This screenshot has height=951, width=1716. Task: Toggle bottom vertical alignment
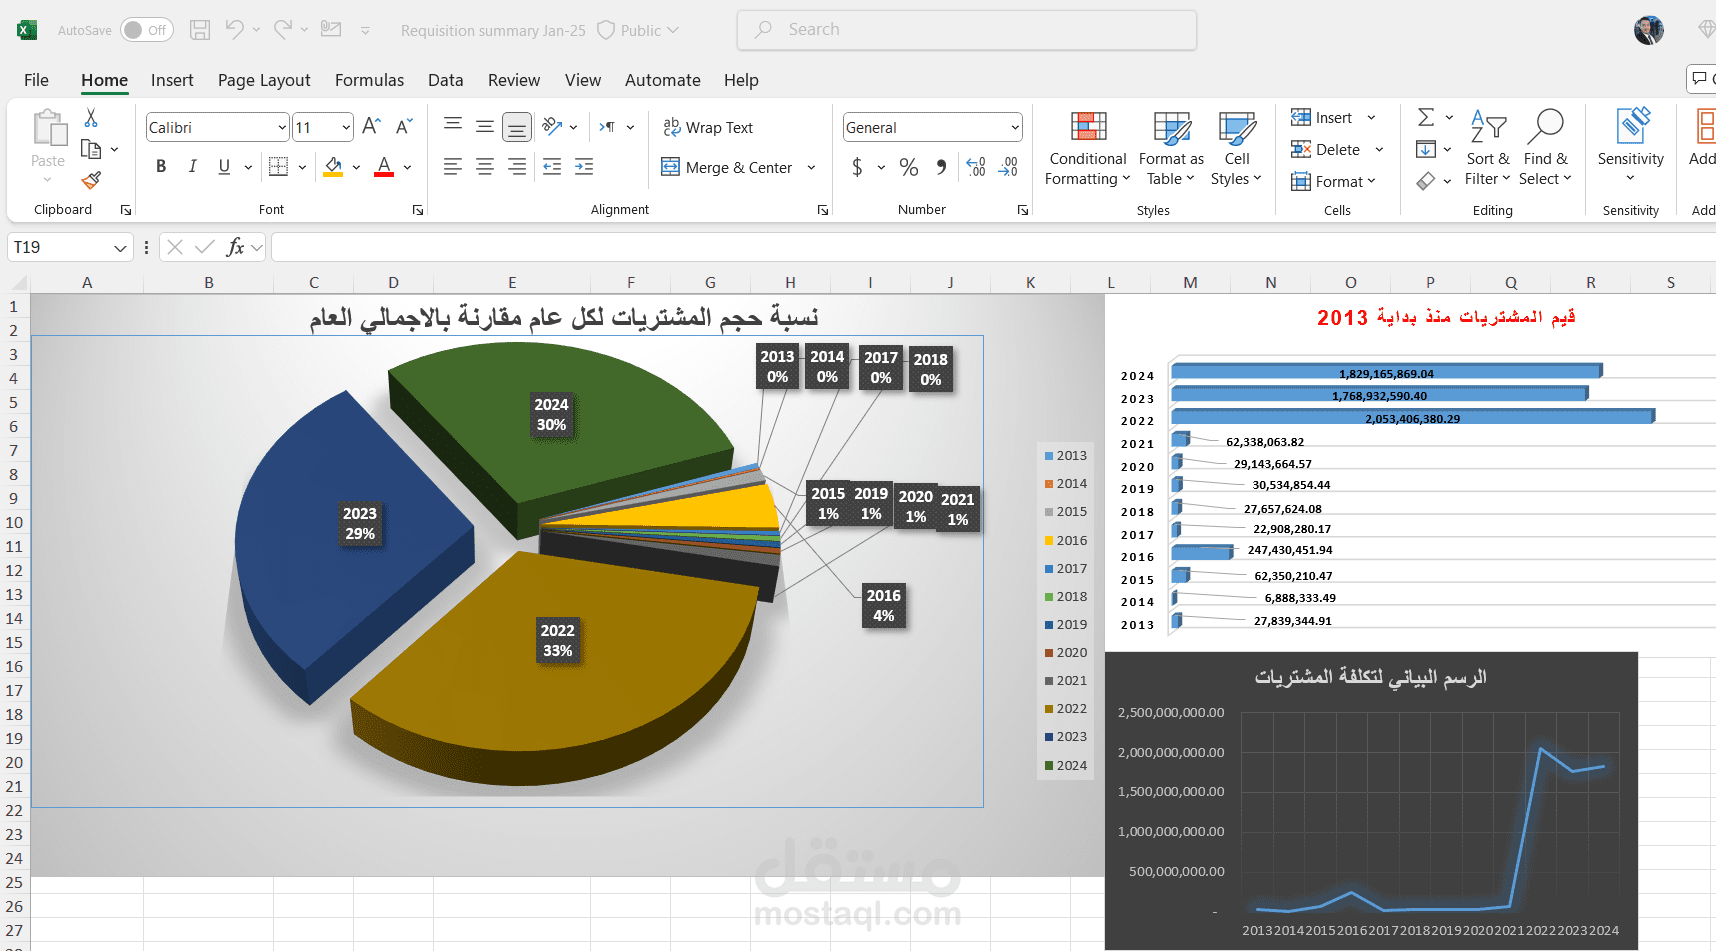click(x=517, y=127)
